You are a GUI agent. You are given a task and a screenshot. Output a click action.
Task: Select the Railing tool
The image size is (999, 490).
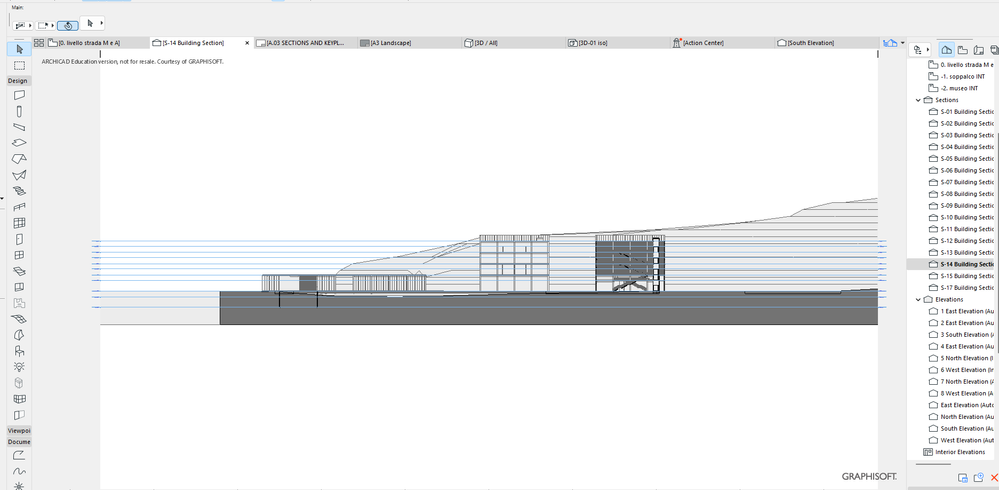[x=19, y=206]
